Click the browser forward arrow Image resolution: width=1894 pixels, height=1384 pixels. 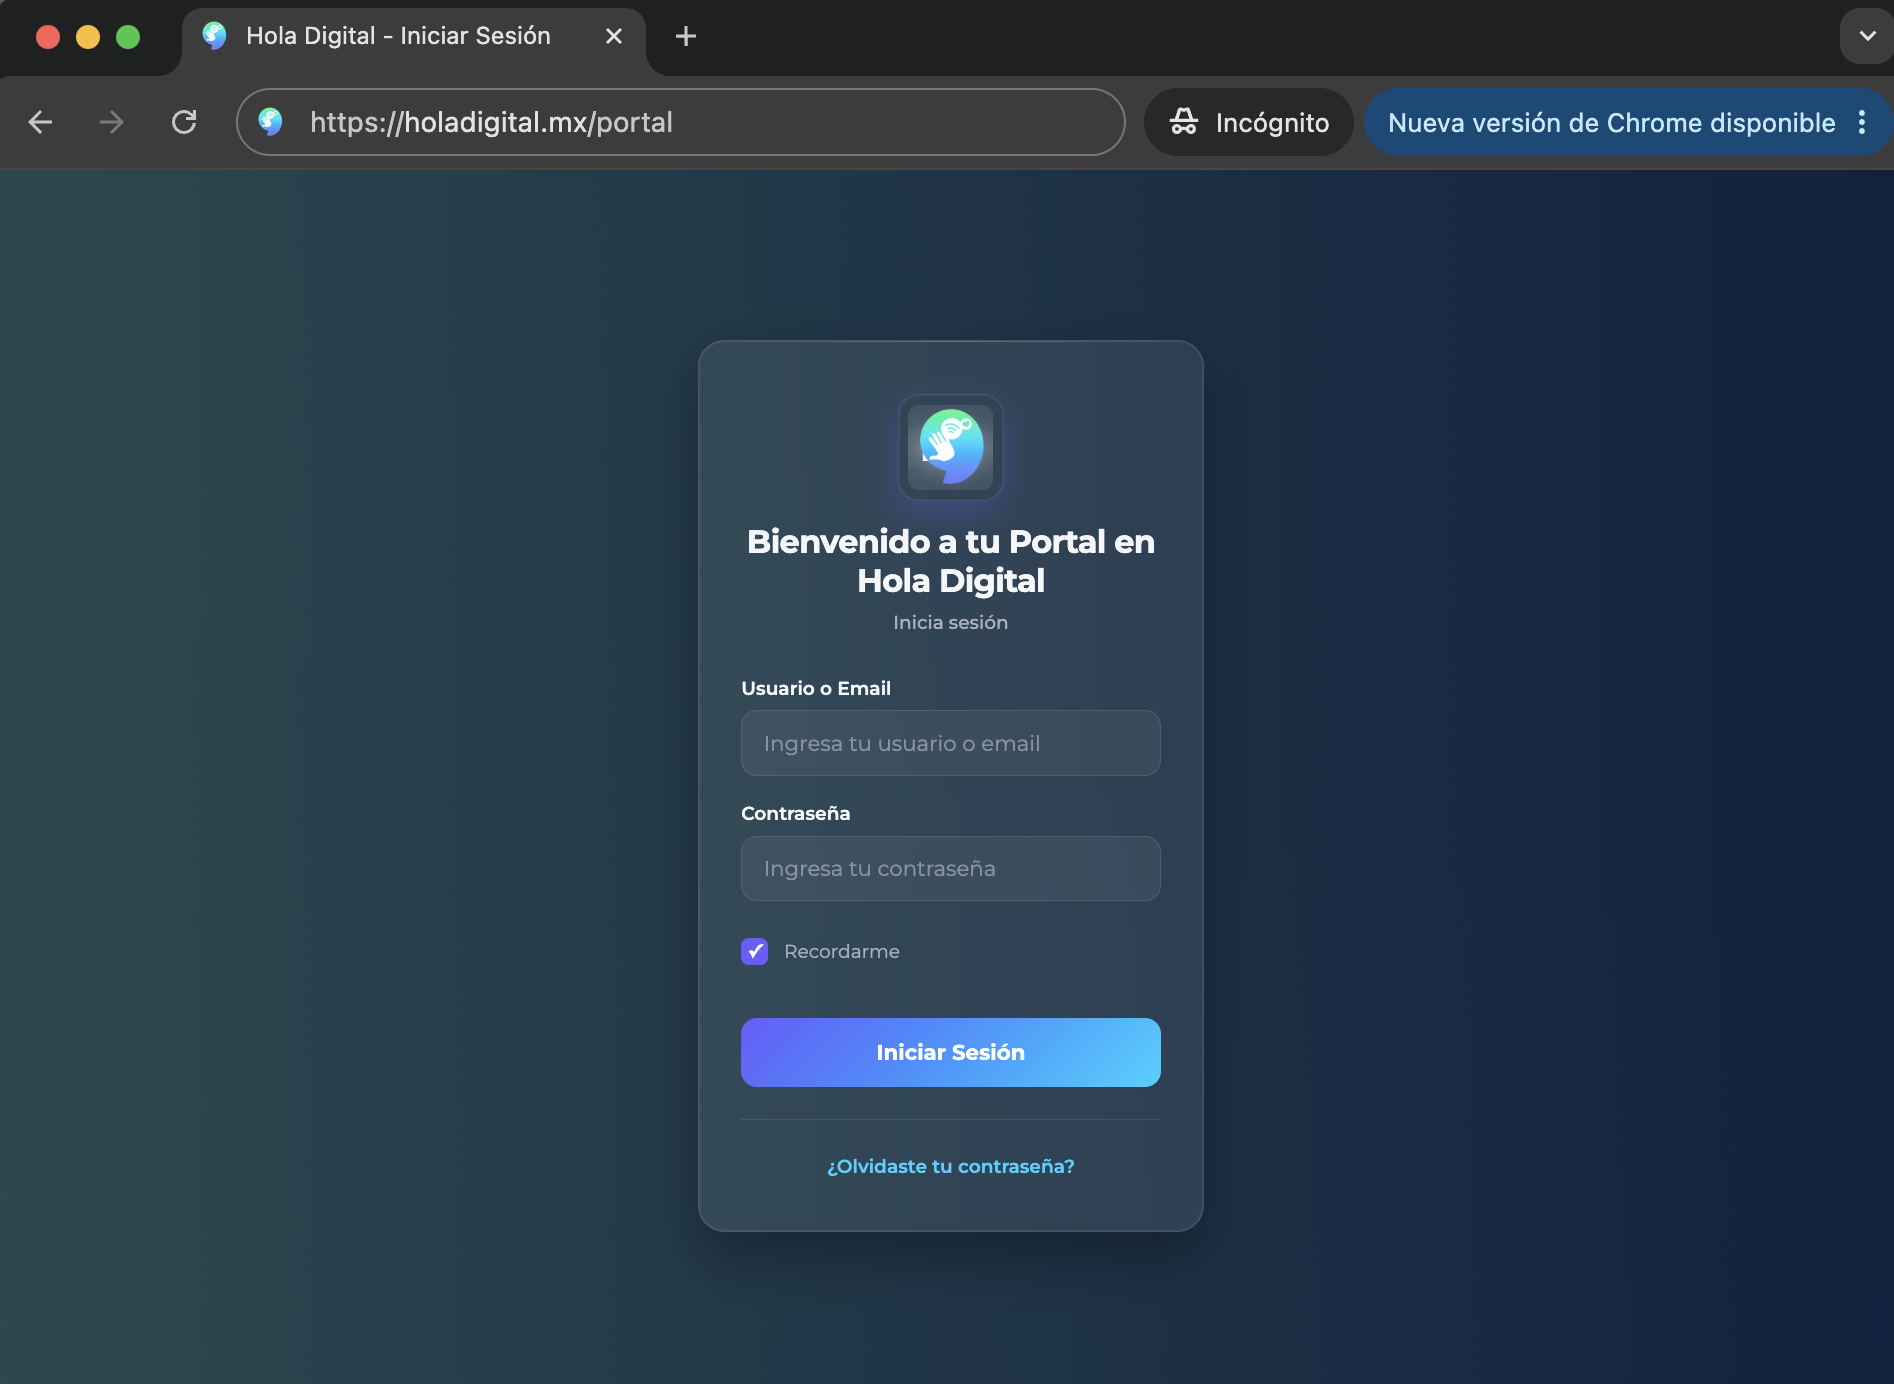[112, 122]
